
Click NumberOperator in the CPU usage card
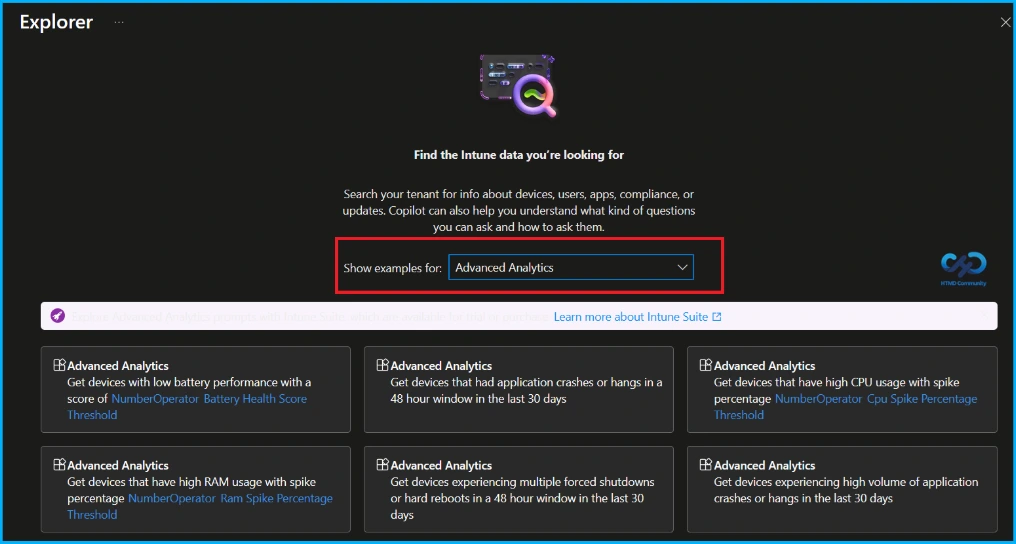pyautogui.click(x=818, y=399)
